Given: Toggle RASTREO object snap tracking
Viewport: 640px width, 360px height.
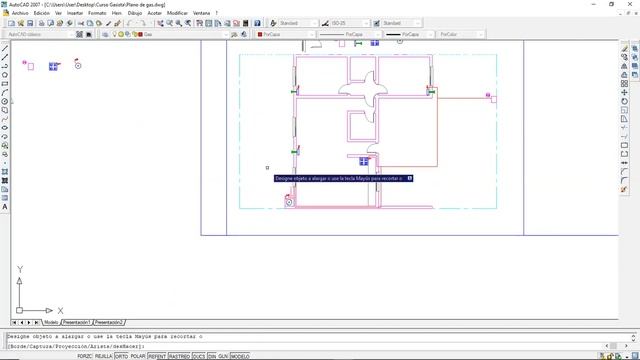Looking at the screenshot, I should point(179,356).
